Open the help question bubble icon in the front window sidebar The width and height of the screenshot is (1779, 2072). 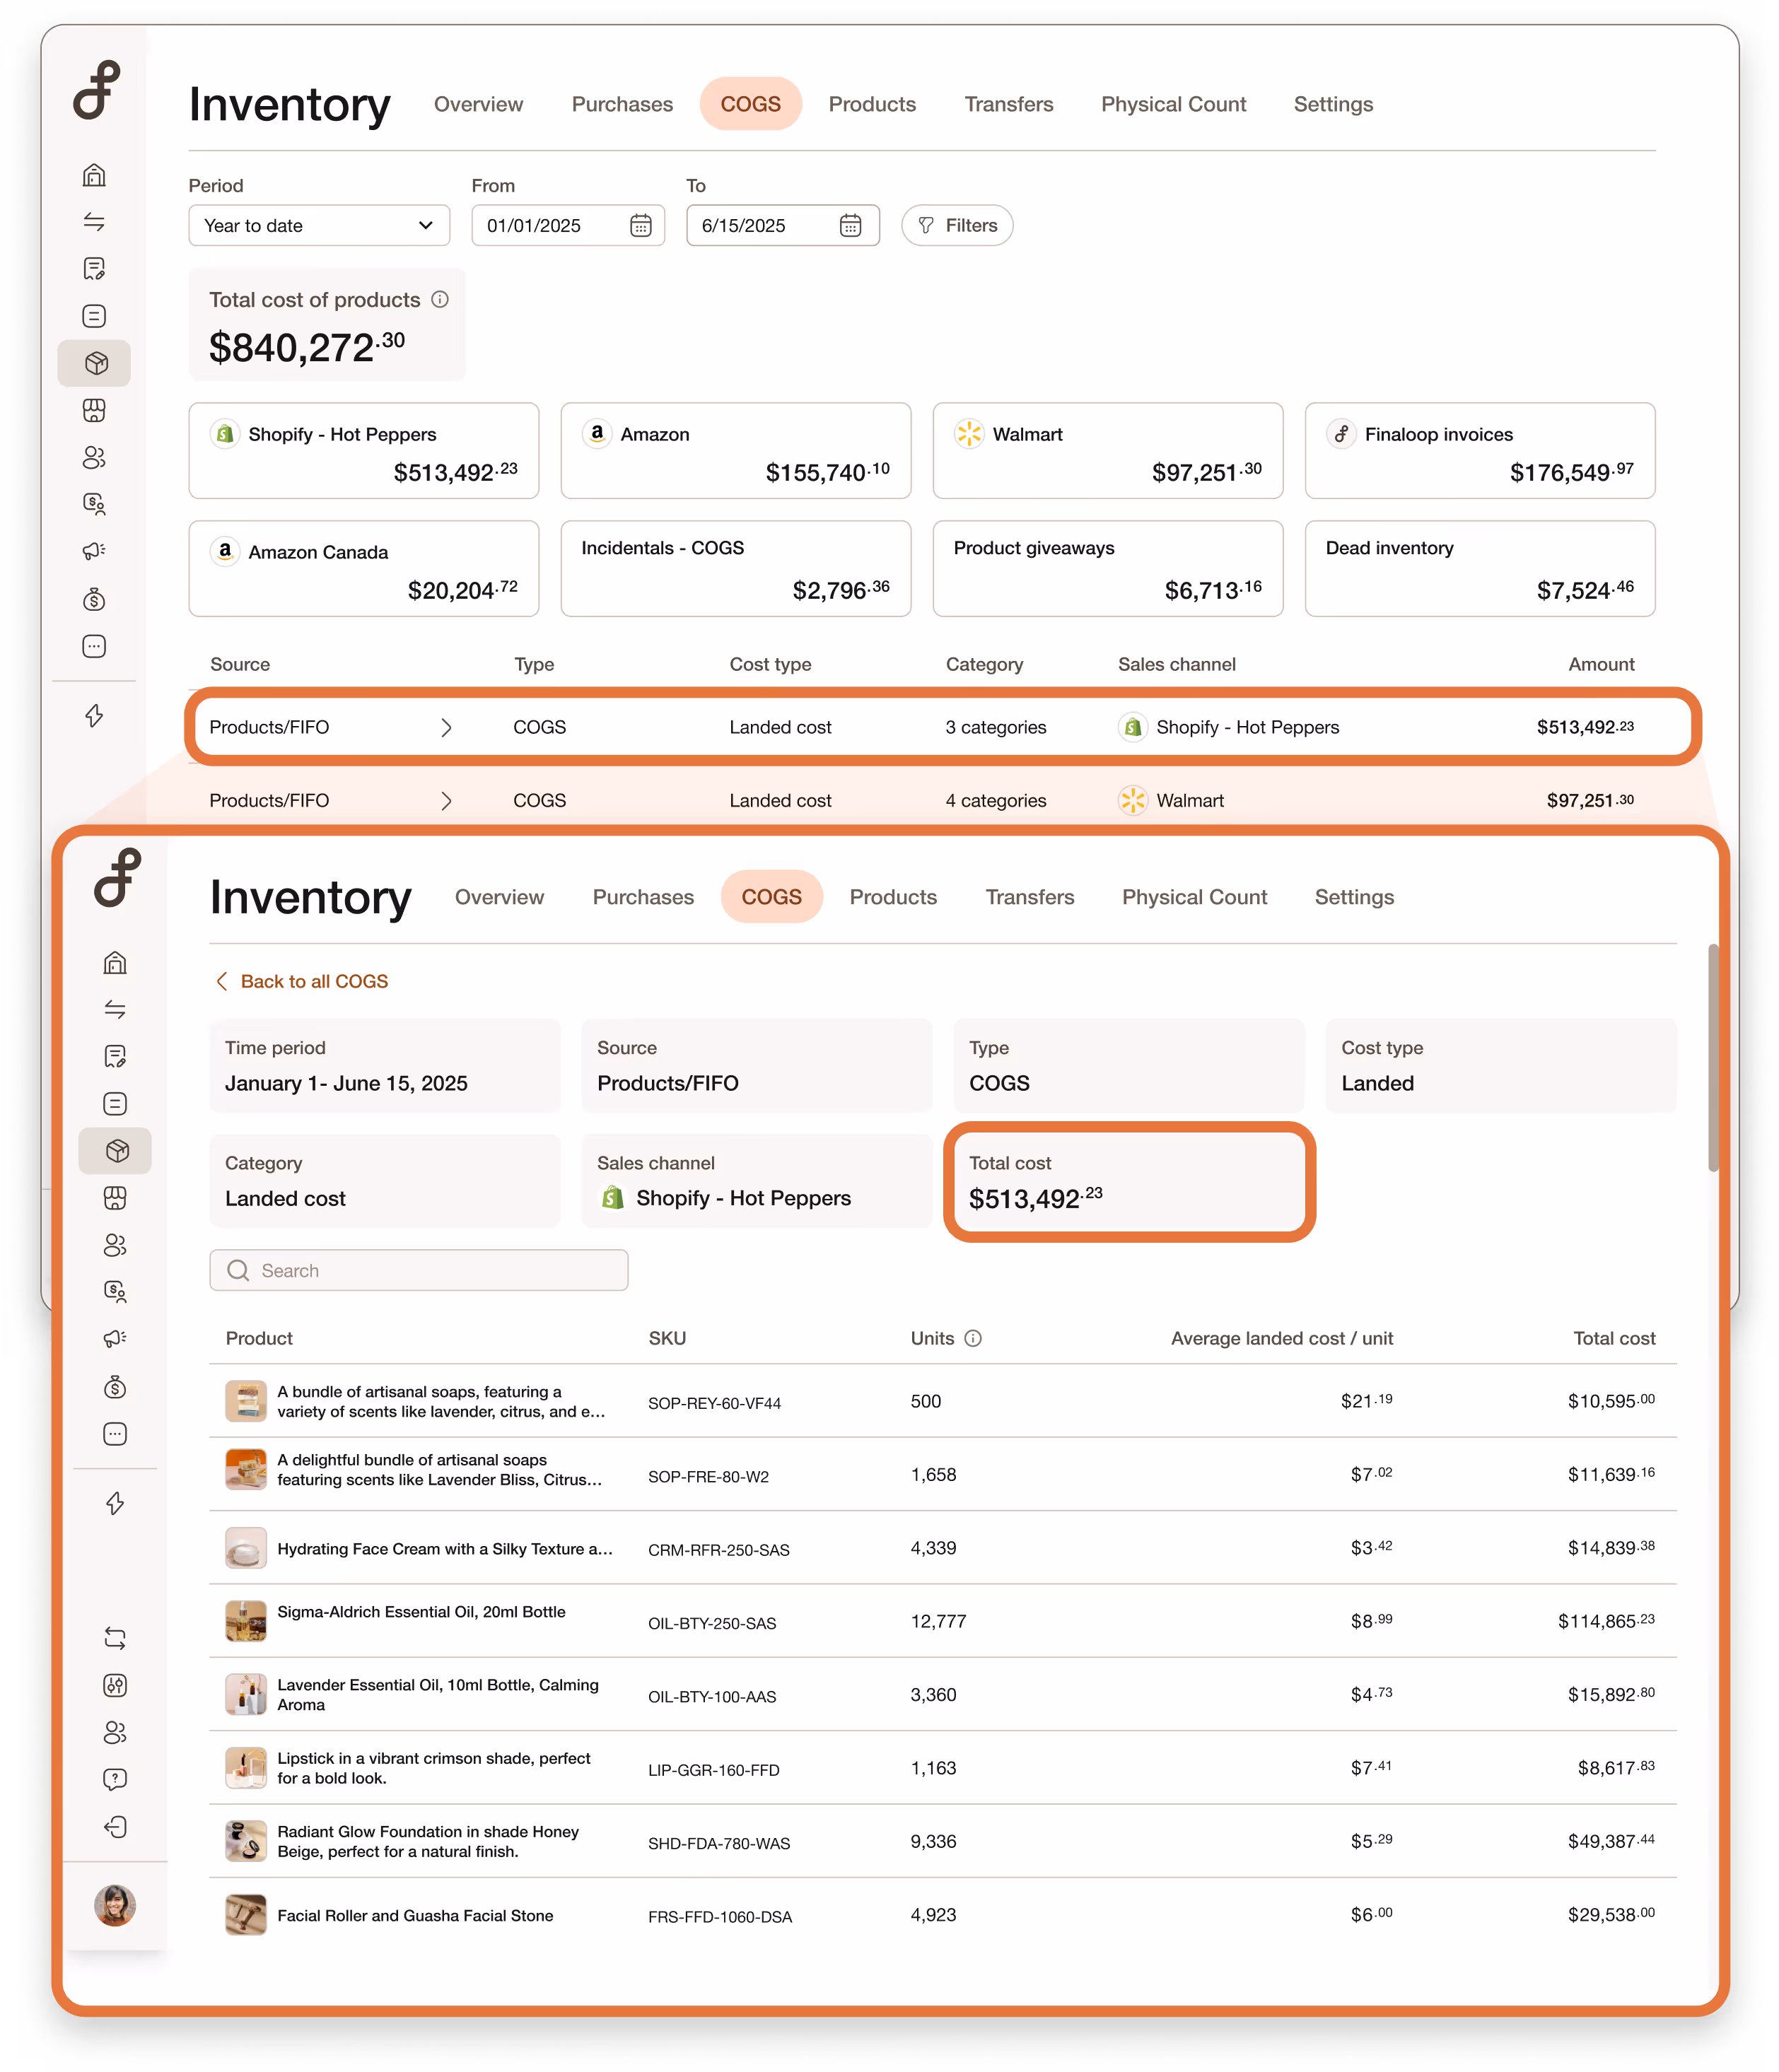coord(115,1779)
